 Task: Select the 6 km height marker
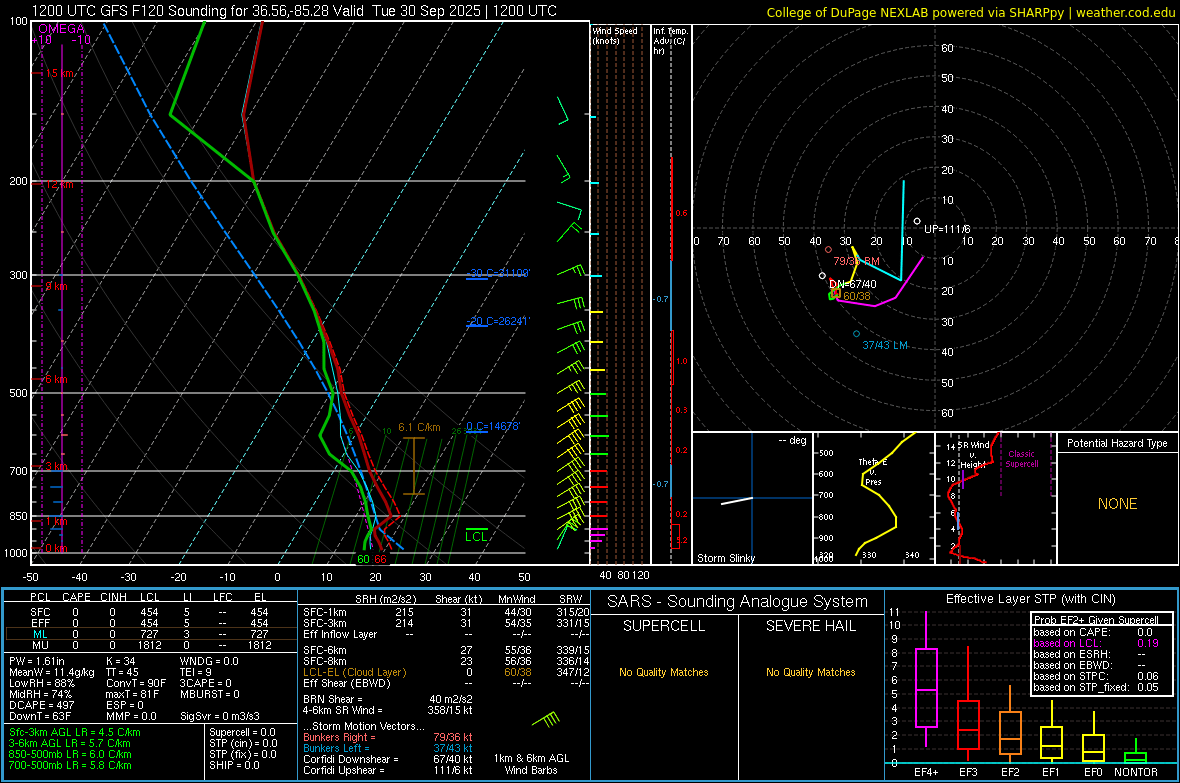click(56, 379)
